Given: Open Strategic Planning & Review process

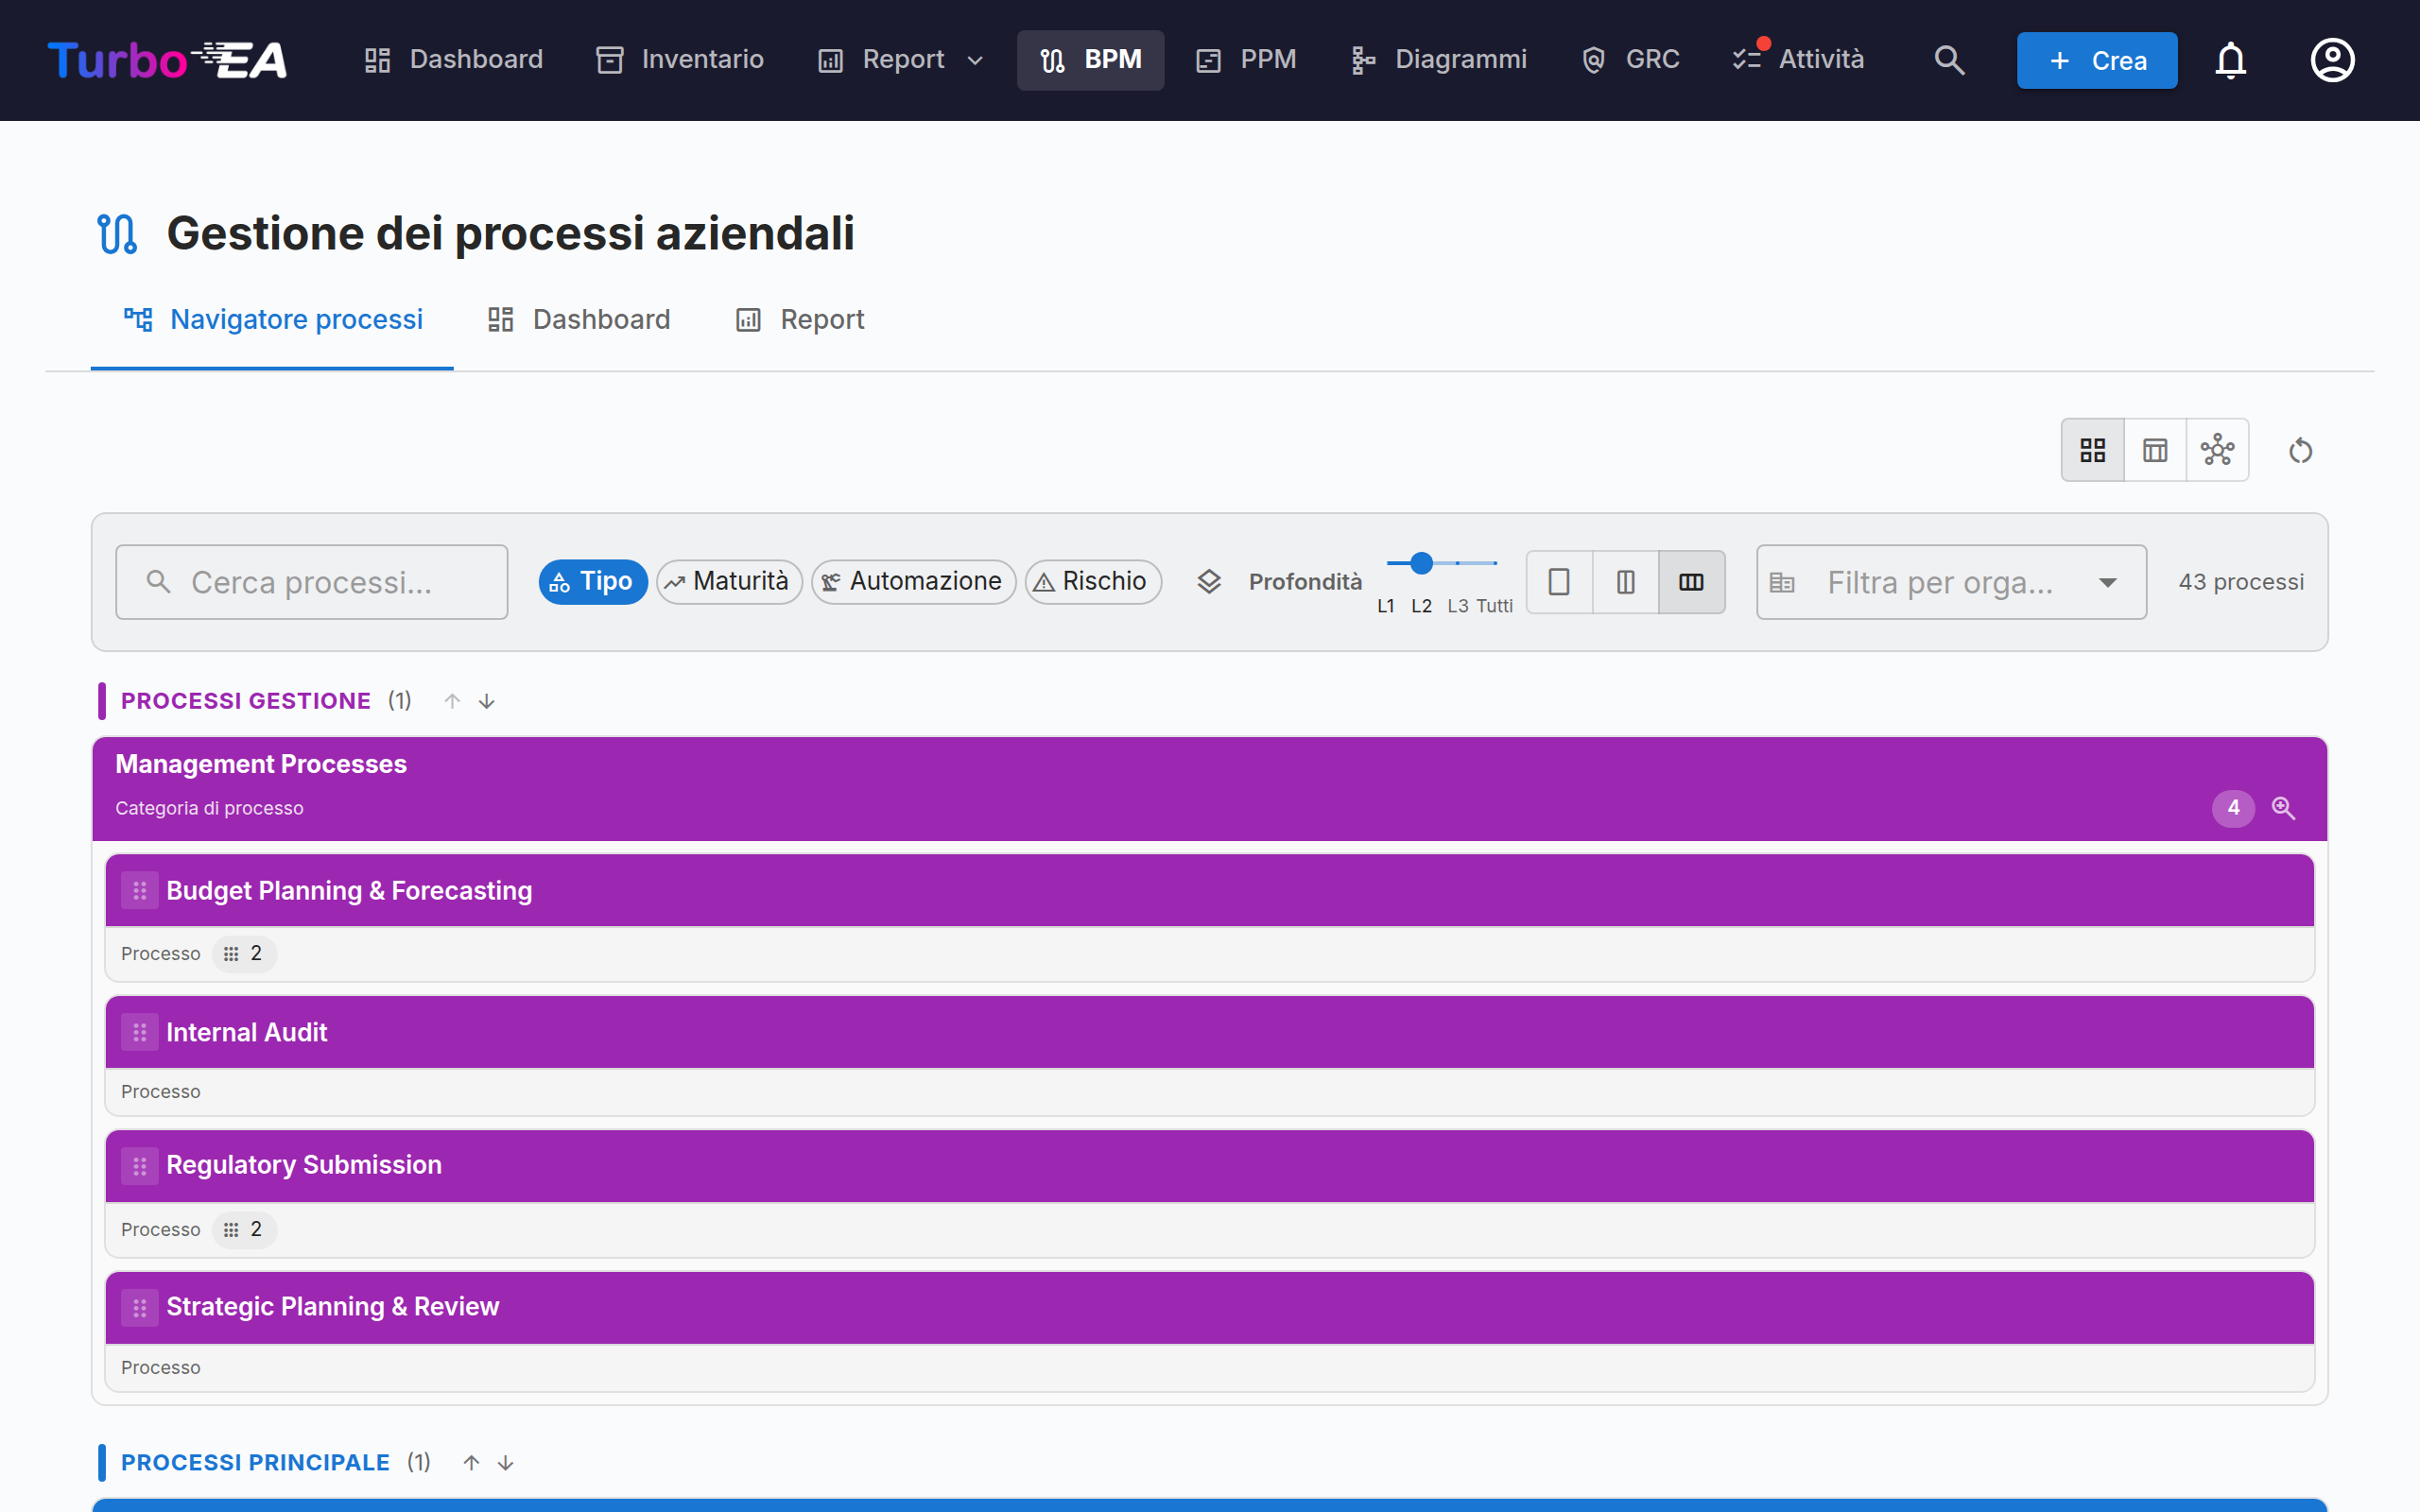Looking at the screenshot, I should click(x=1210, y=1308).
